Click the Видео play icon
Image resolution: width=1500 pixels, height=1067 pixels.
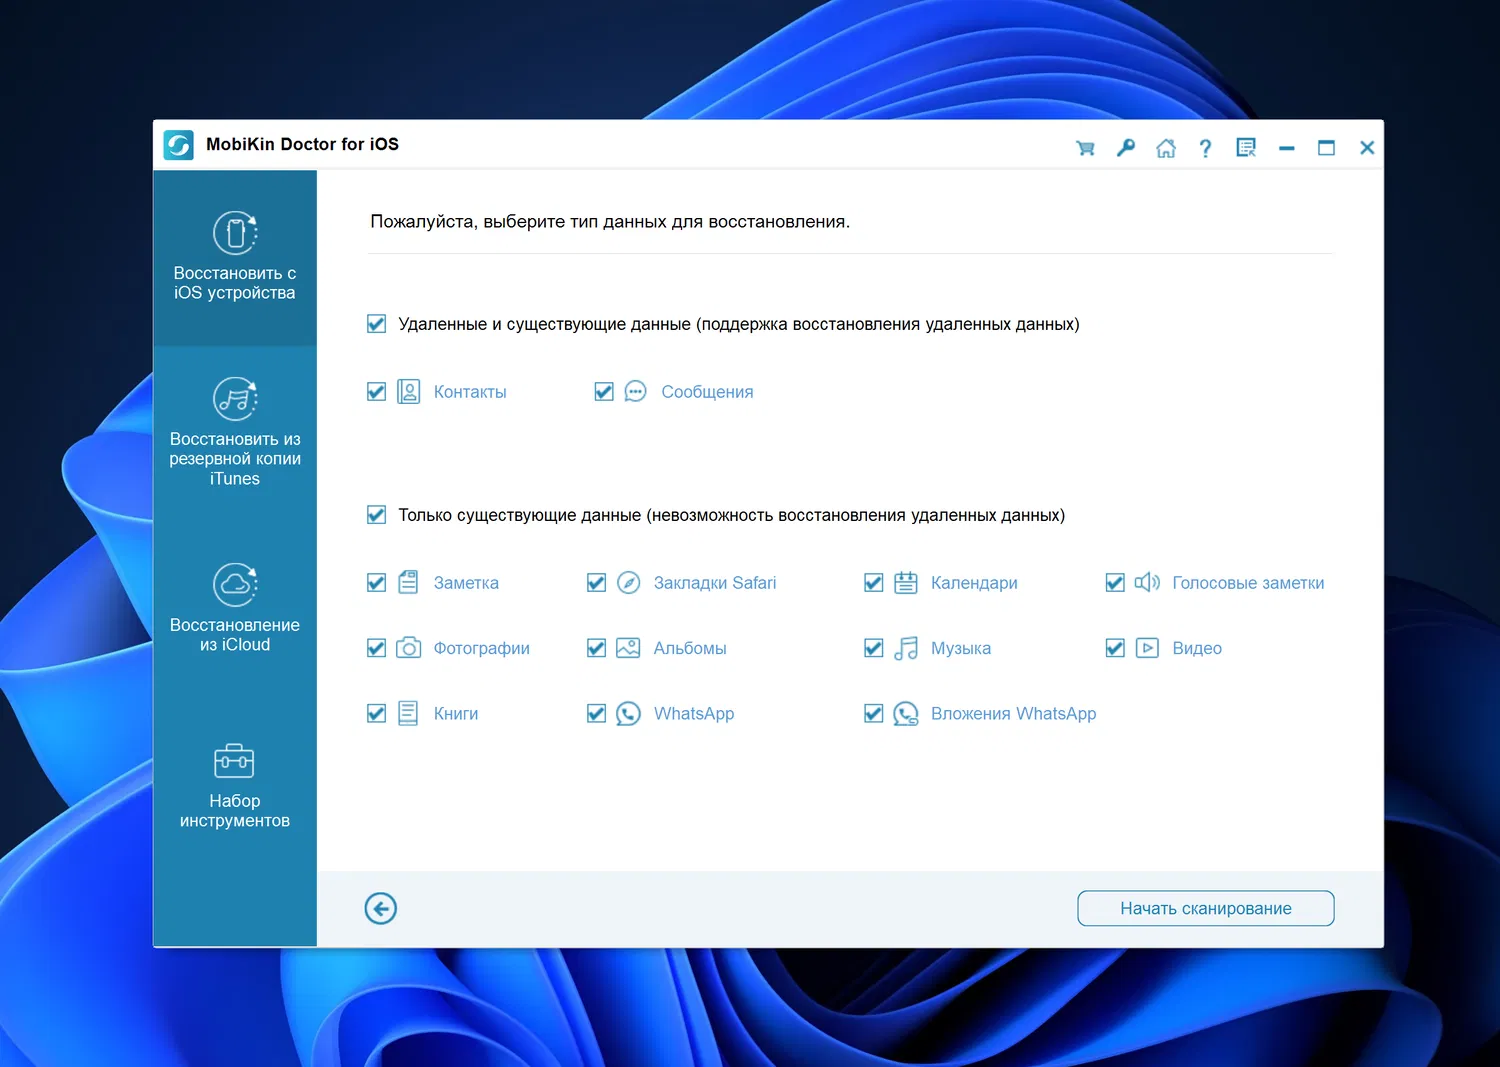[x=1147, y=648]
